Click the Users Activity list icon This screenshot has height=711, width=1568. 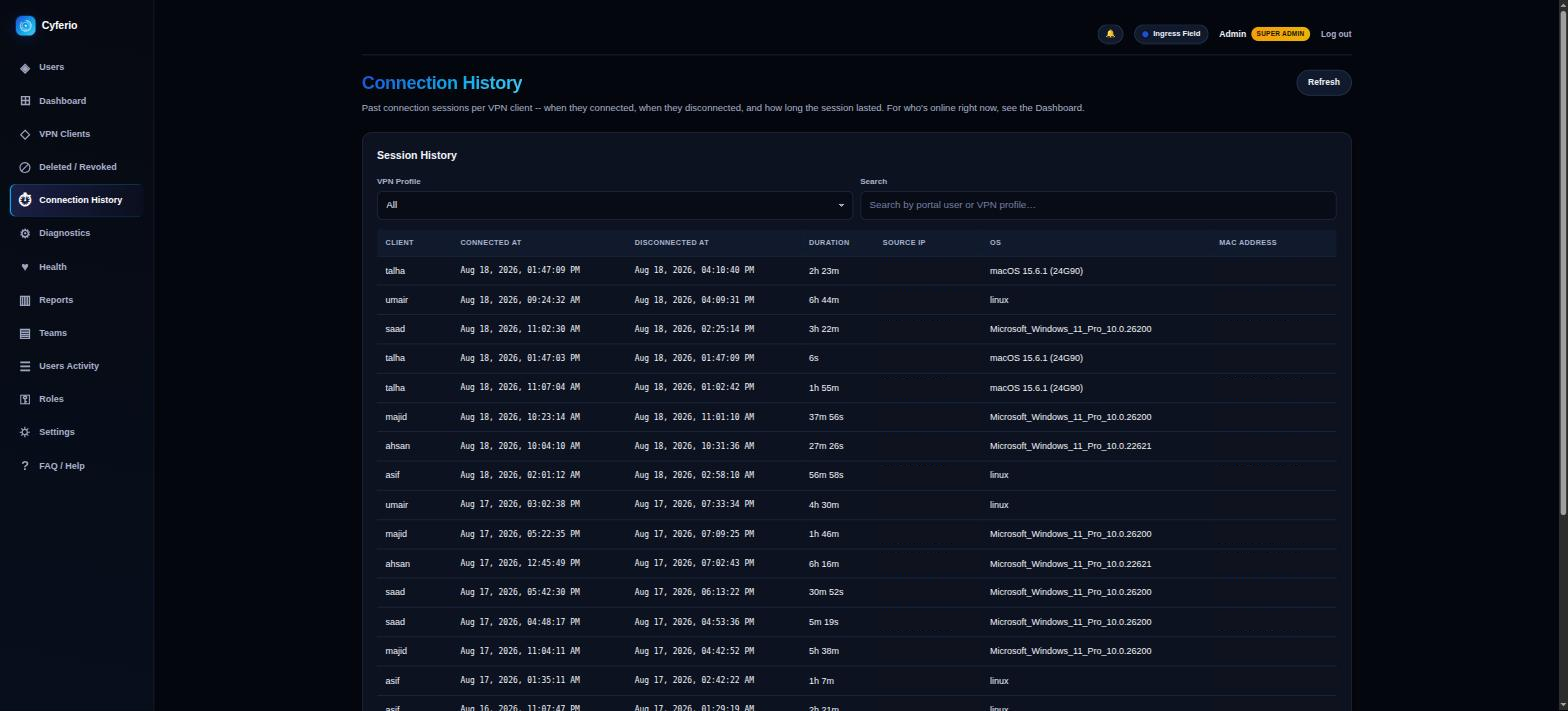tap(25, 366)
